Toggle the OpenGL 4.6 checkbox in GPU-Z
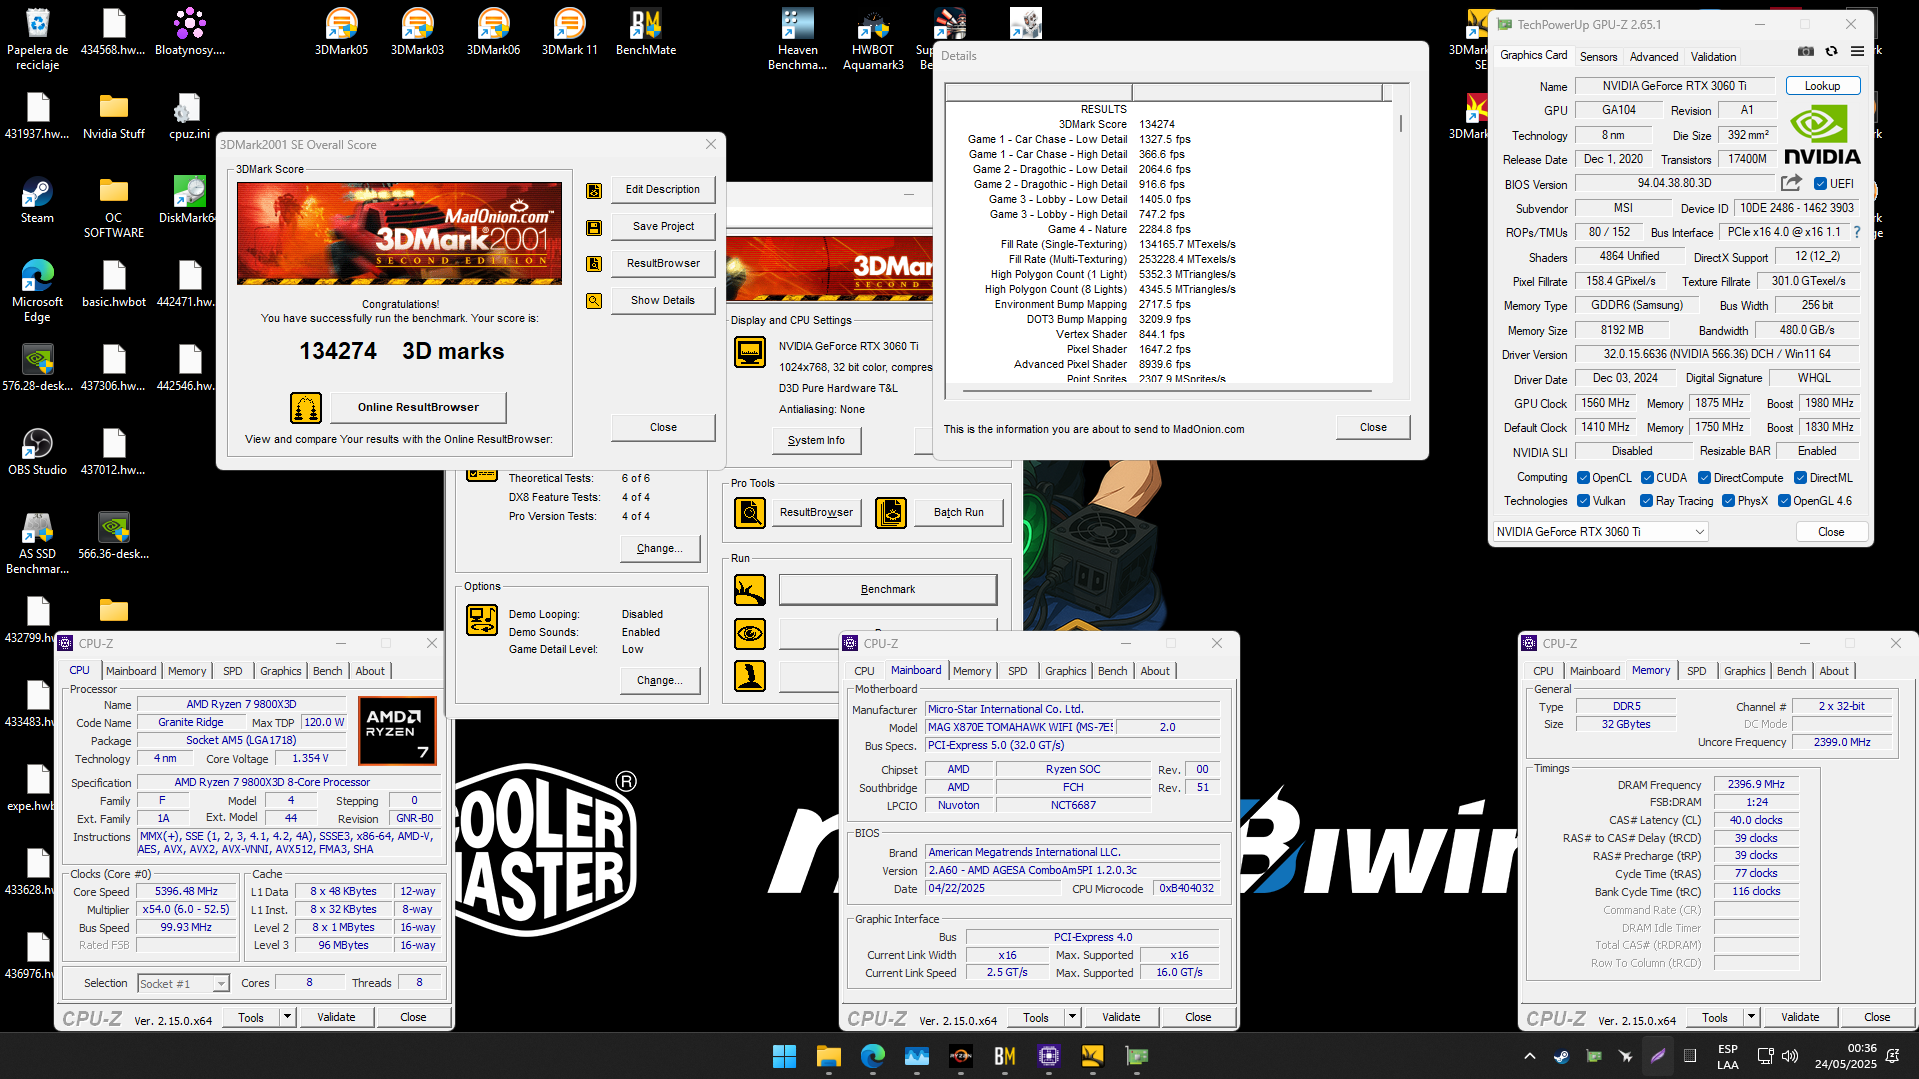The image size is (1919, 1079). pyautogui.click(x=1784, y=501)
